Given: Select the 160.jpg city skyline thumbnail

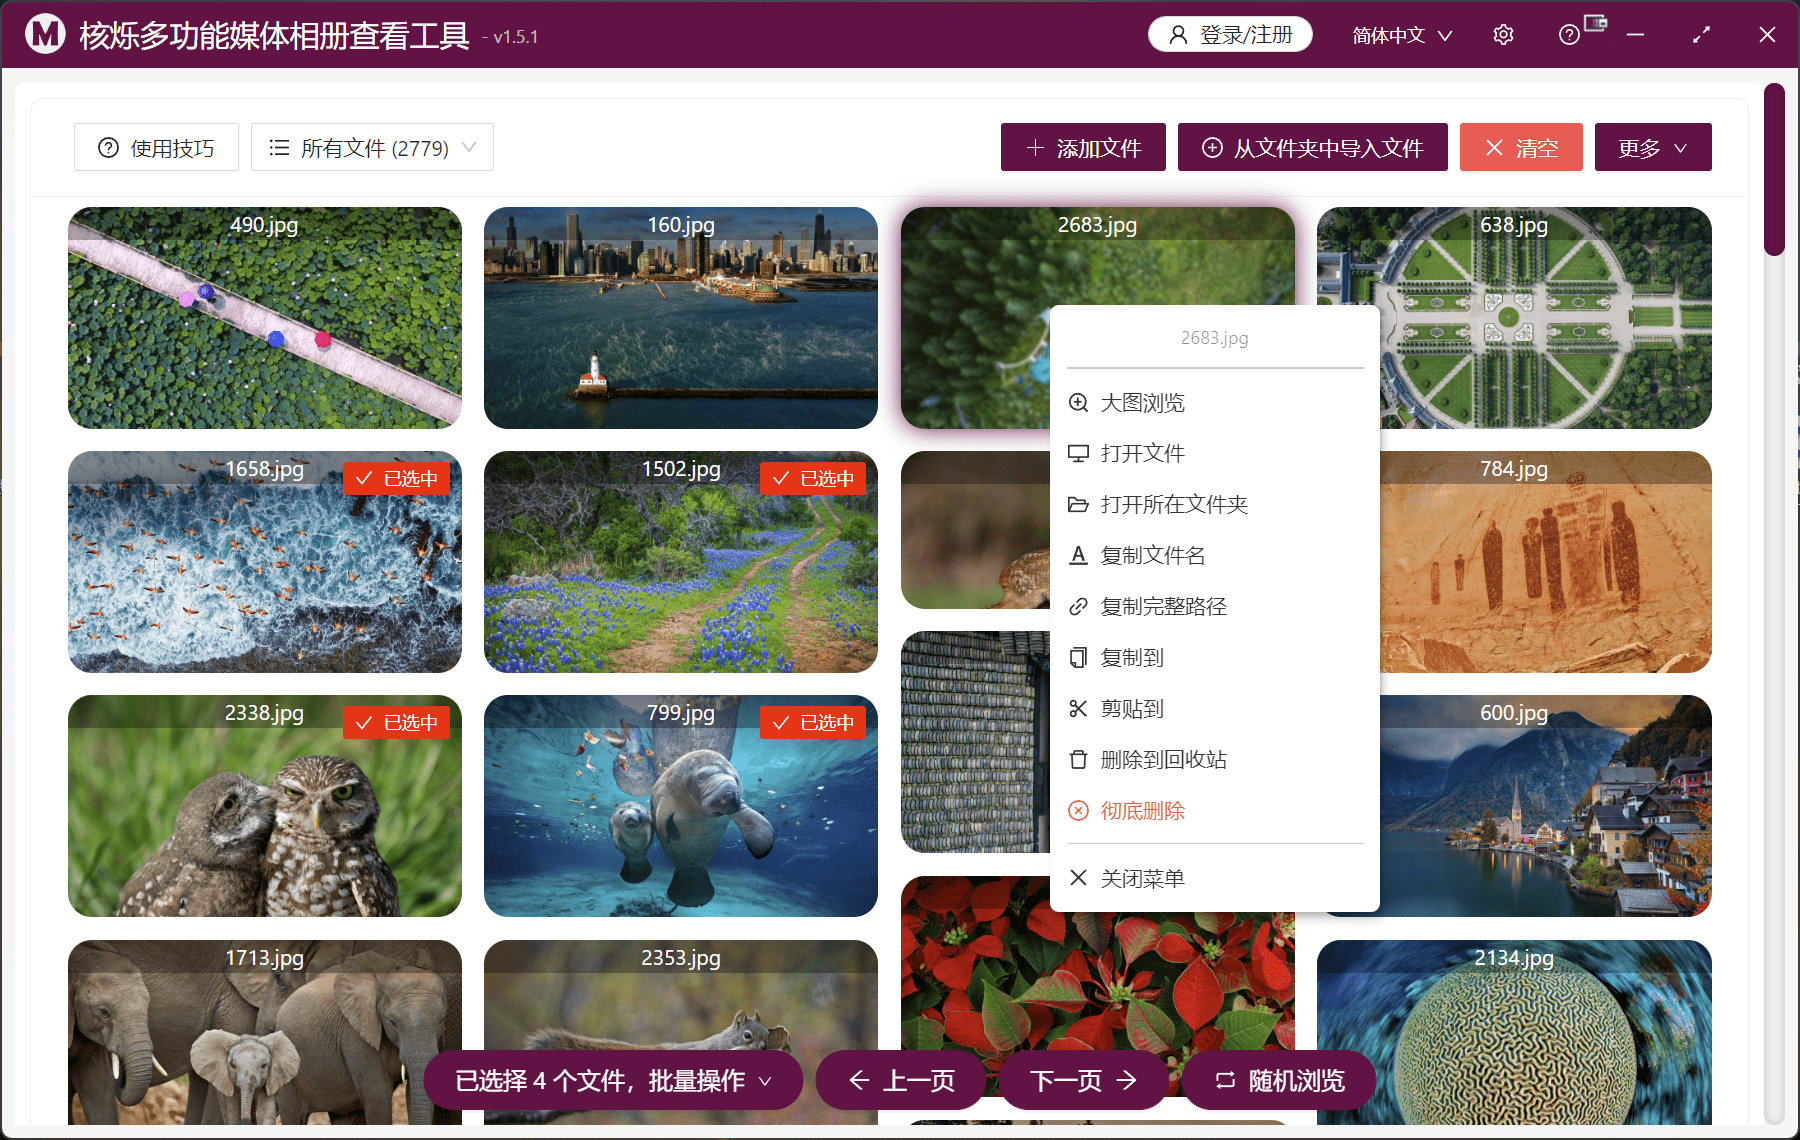Looking at the screenshot, I should (681, 318).
